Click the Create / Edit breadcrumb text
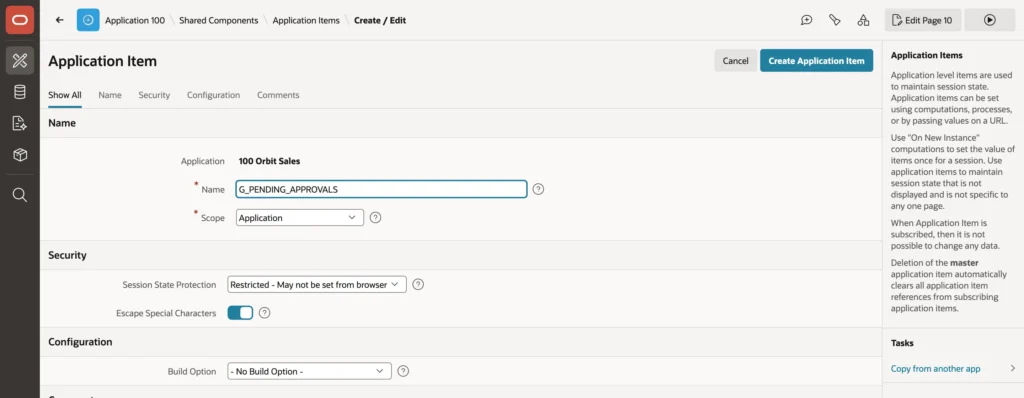 point(380,20)
